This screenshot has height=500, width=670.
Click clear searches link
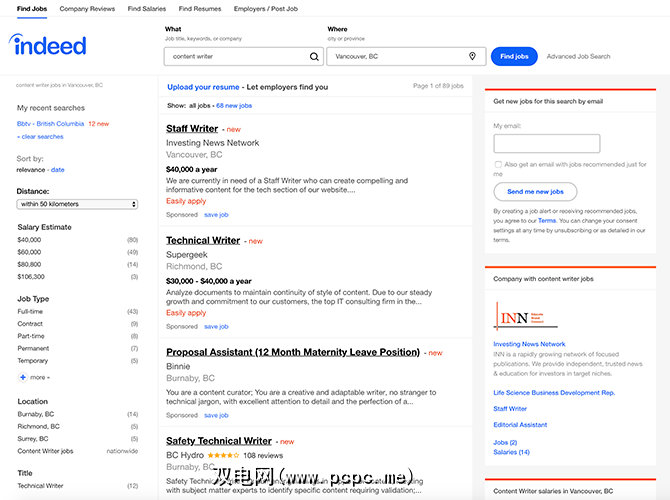pyautogui.click(x=40, y=137)
